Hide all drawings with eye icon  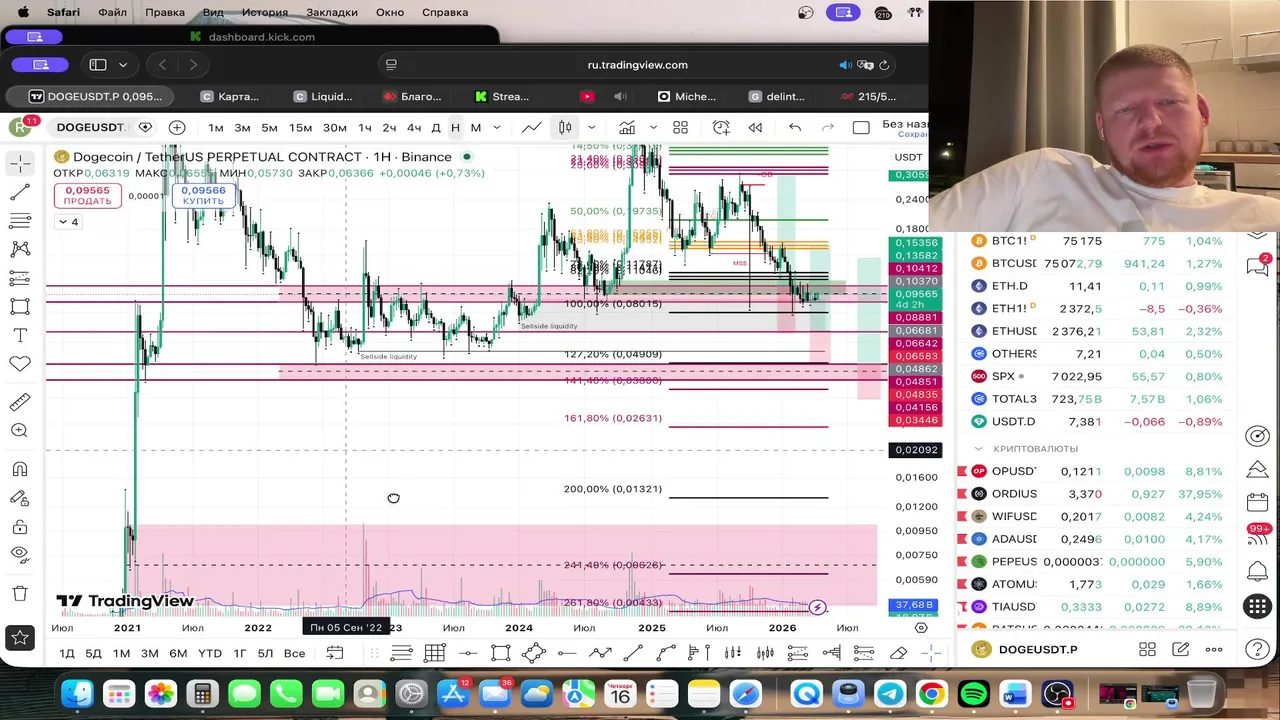click(20, 555)
